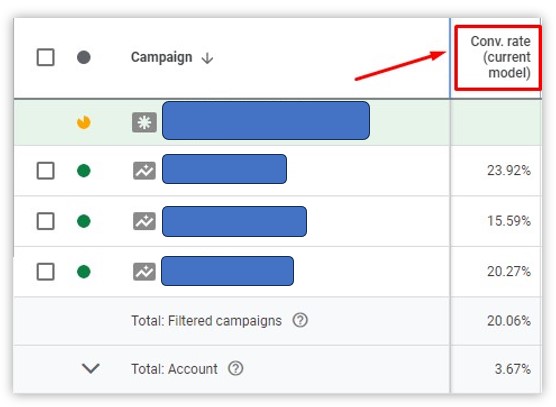
Task: Click the Campaign column header
Action: [162, 57]
